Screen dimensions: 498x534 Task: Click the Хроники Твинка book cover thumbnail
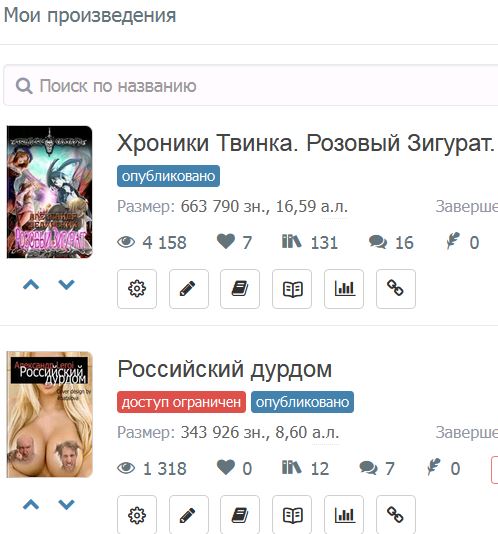coord(49,192)
